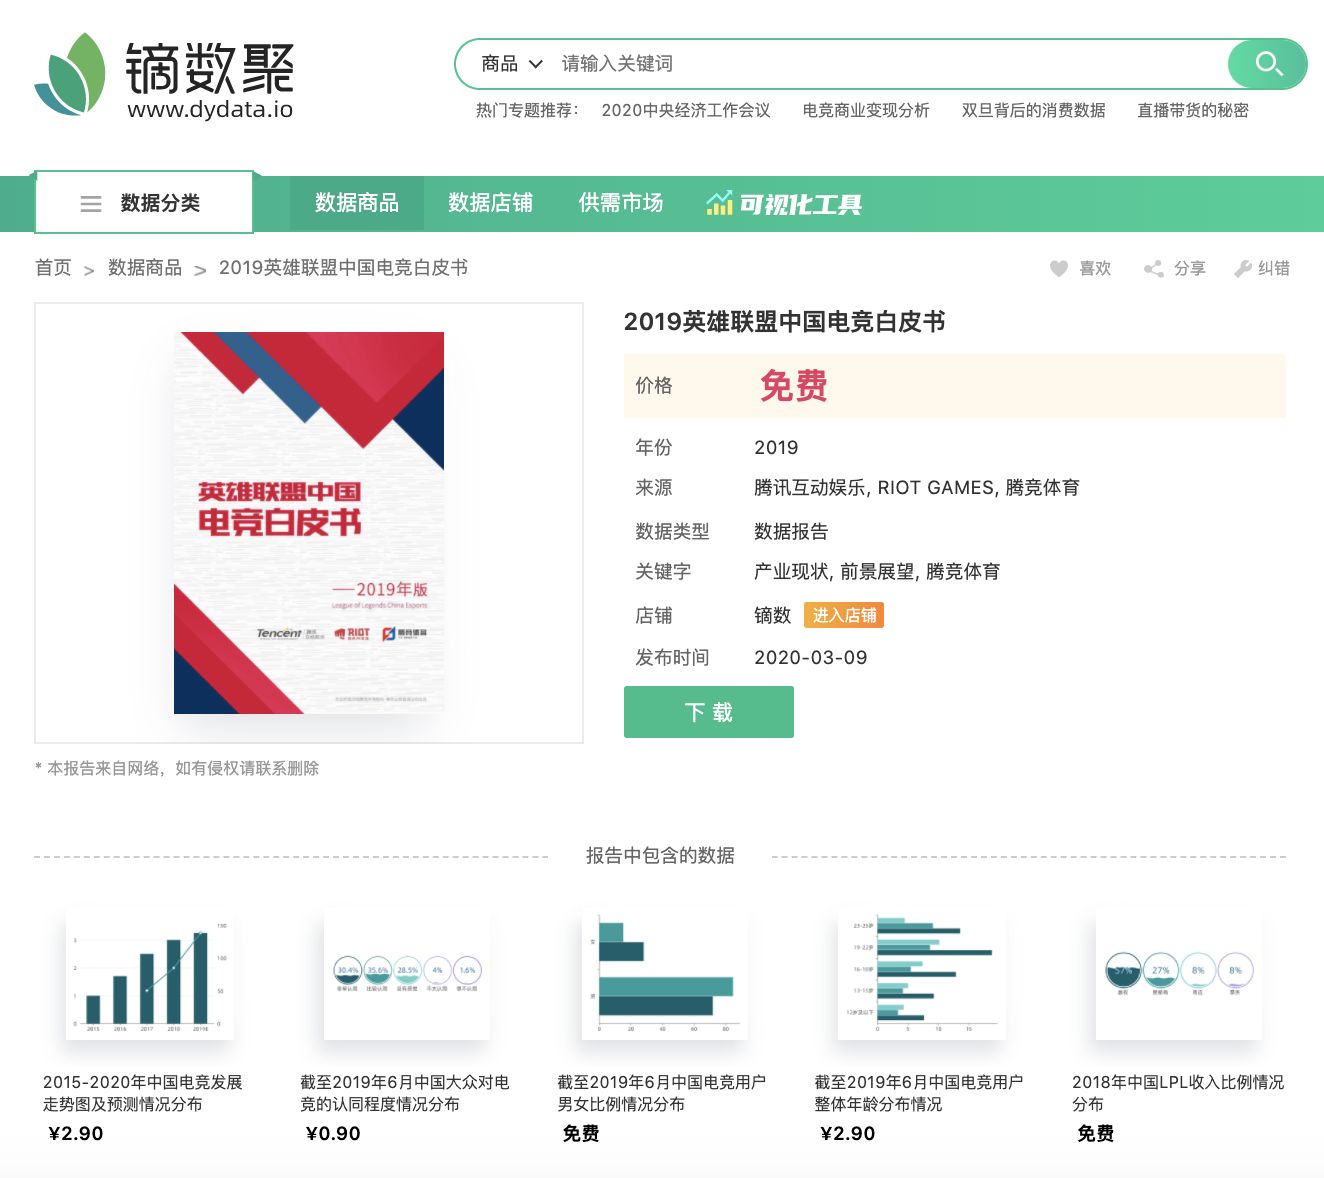This screenshot has width=1324, height=1178.
Task: Click the share 分享 icon
Action: 1153,268
